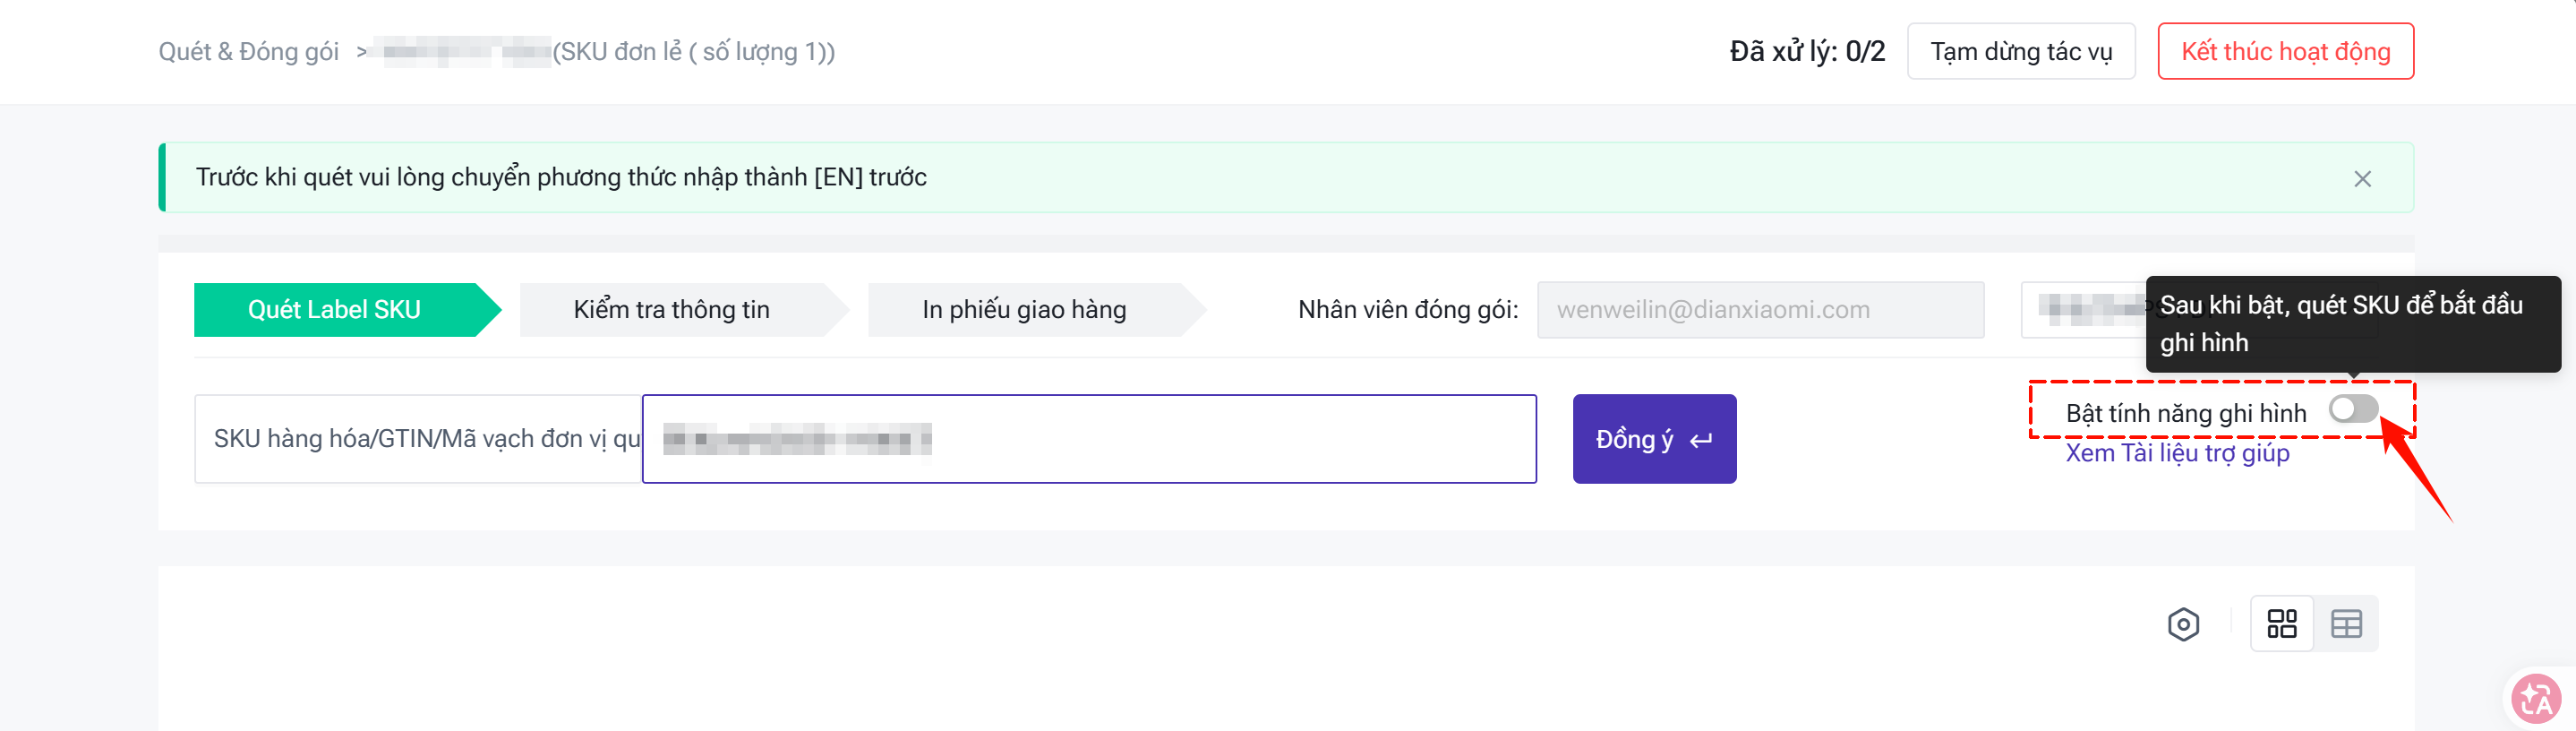Screen dimensions: 2576x731
Task: Click Tạm dừng tác vụ button
Action: pos(2021,51)
